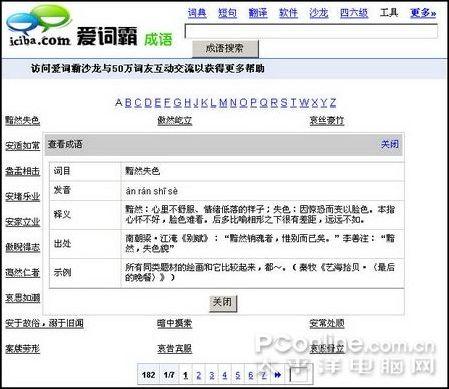Open the idiom link 傲睨得志
449x389 pixels.
tap(23, 247)
